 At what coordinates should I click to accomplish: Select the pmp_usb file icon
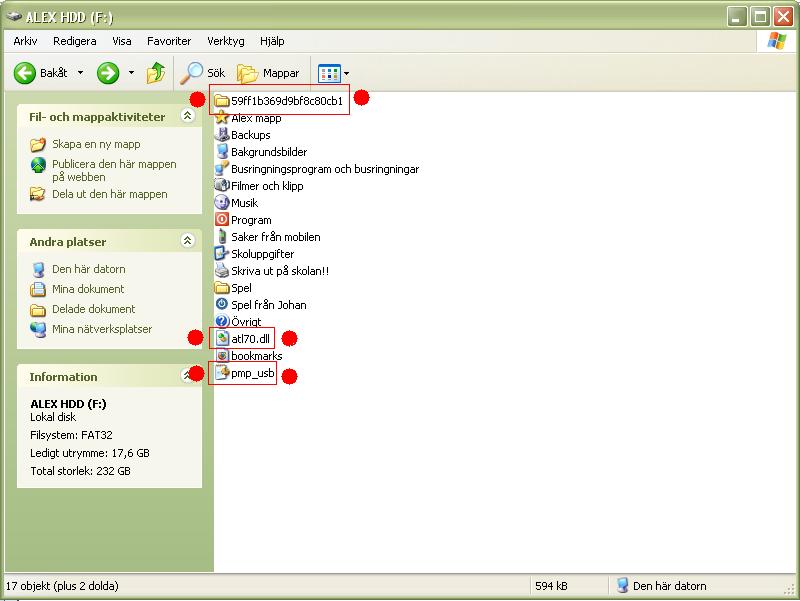click(x=222, y=373)
